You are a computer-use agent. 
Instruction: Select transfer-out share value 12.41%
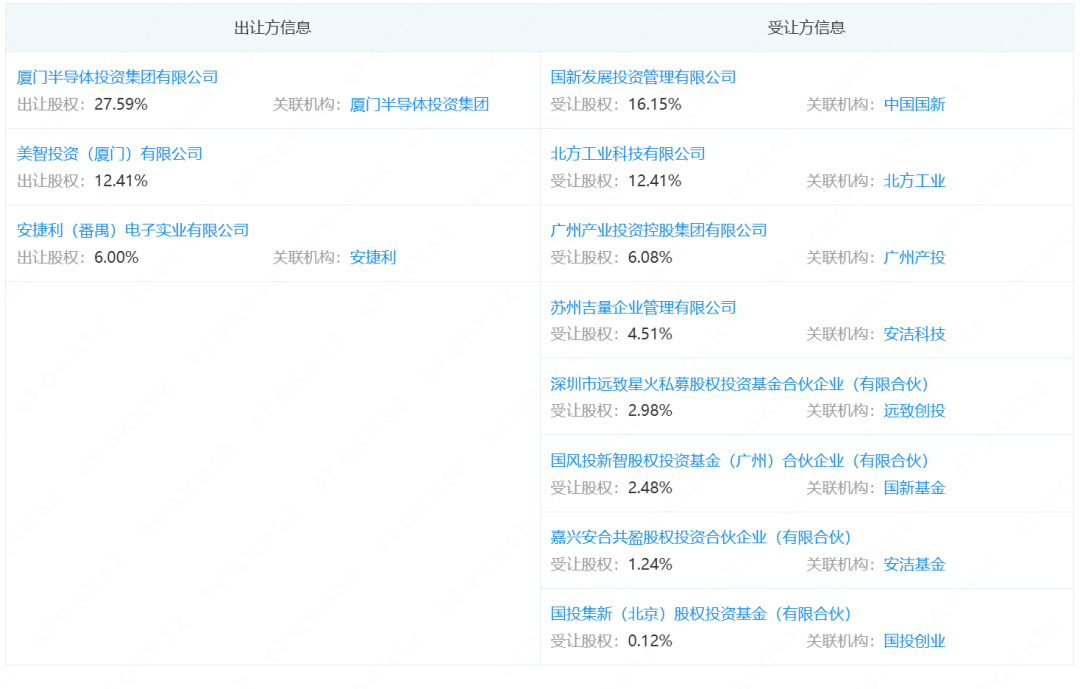pos(121,181)
